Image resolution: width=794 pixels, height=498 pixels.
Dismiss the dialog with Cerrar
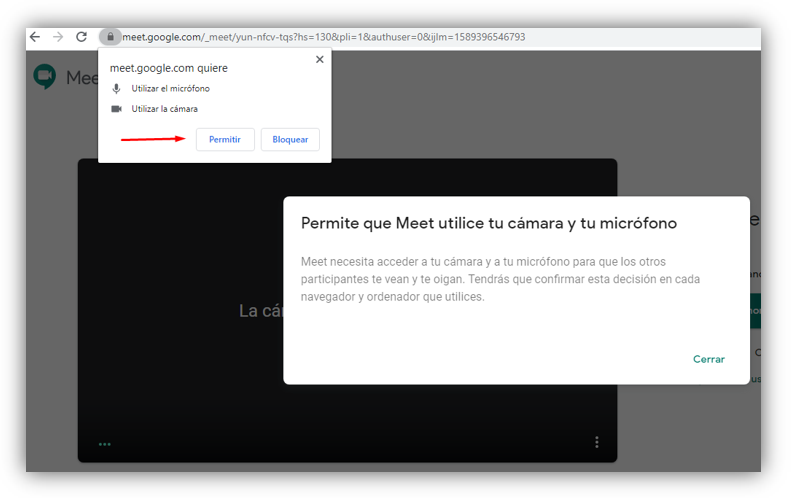(708, 359)
